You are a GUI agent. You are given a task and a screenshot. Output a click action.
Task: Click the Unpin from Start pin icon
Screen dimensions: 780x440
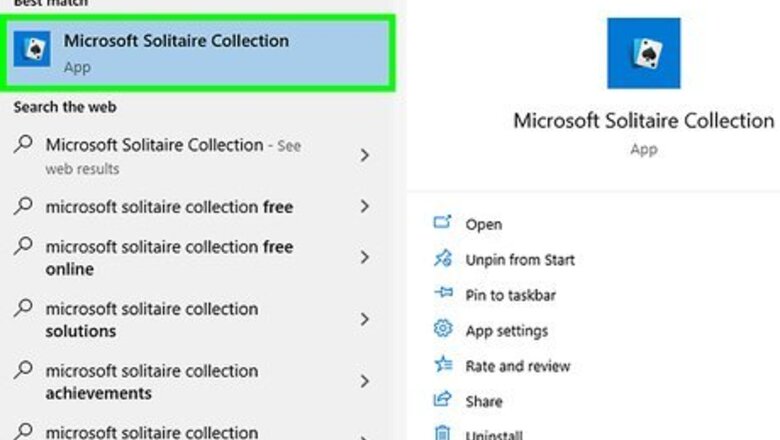[443, 258]
